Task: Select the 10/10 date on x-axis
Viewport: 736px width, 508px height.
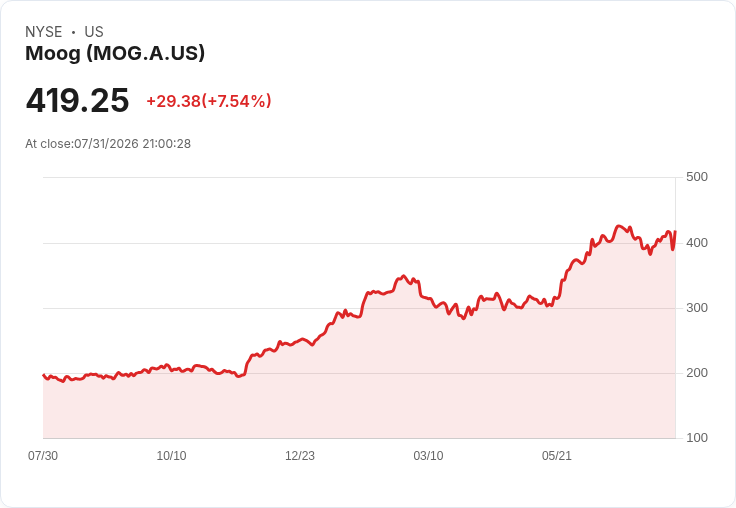Action: [x=171, y=455]
